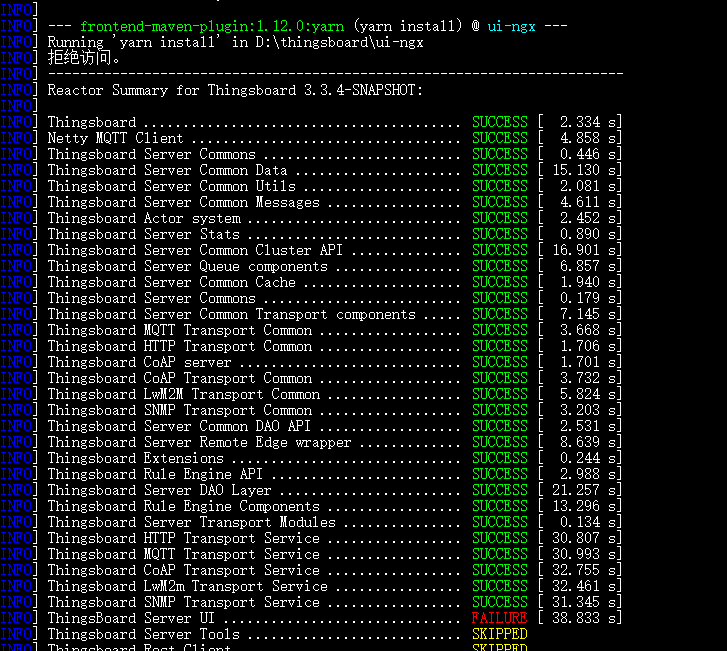Click 'Thingsboard CoAP Transport Common' row text

[x=179, y=378]
